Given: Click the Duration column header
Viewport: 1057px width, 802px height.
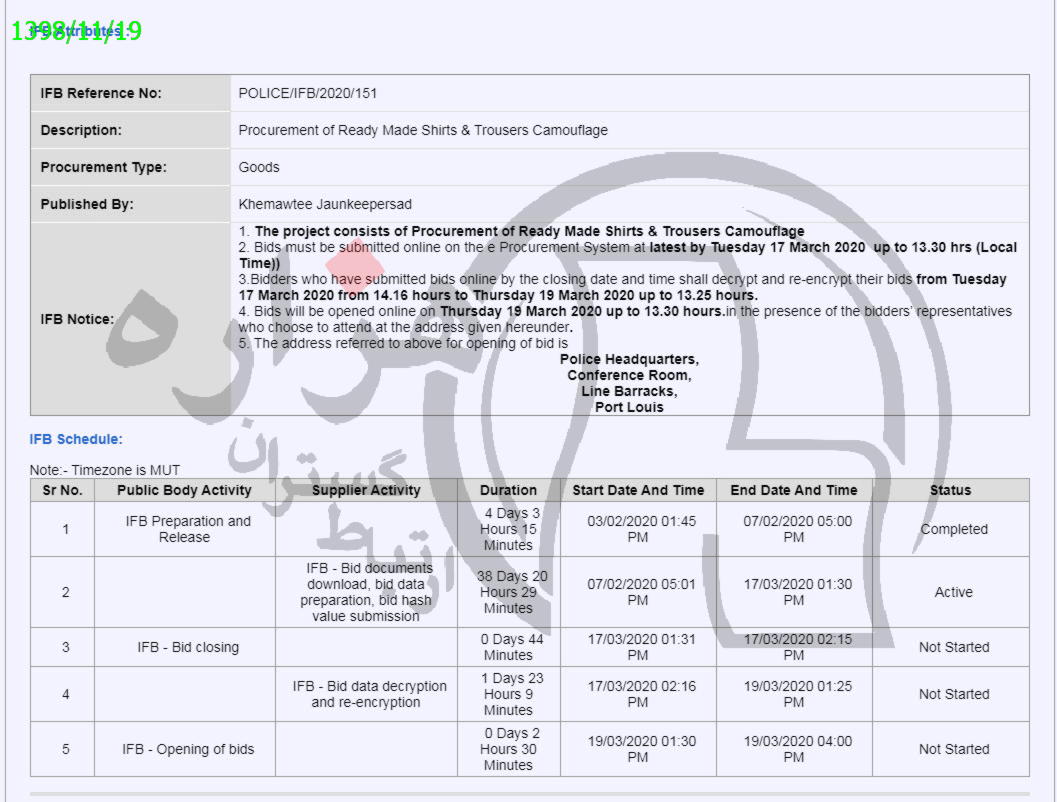Looking at the screenshot, I should (508, 490).
